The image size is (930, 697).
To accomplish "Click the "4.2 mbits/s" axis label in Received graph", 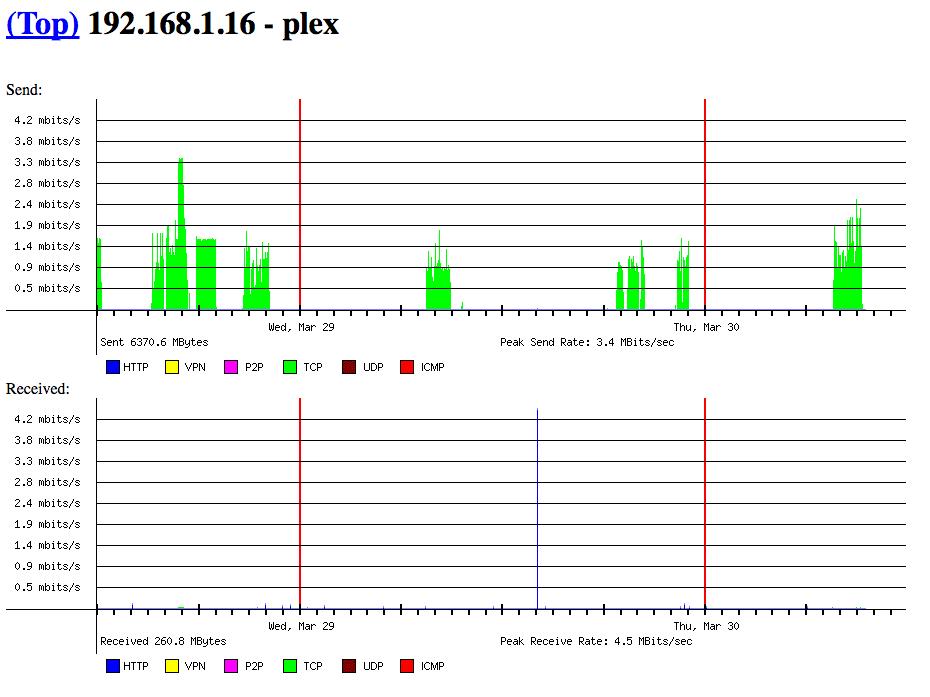I will (x=47, y=419).
